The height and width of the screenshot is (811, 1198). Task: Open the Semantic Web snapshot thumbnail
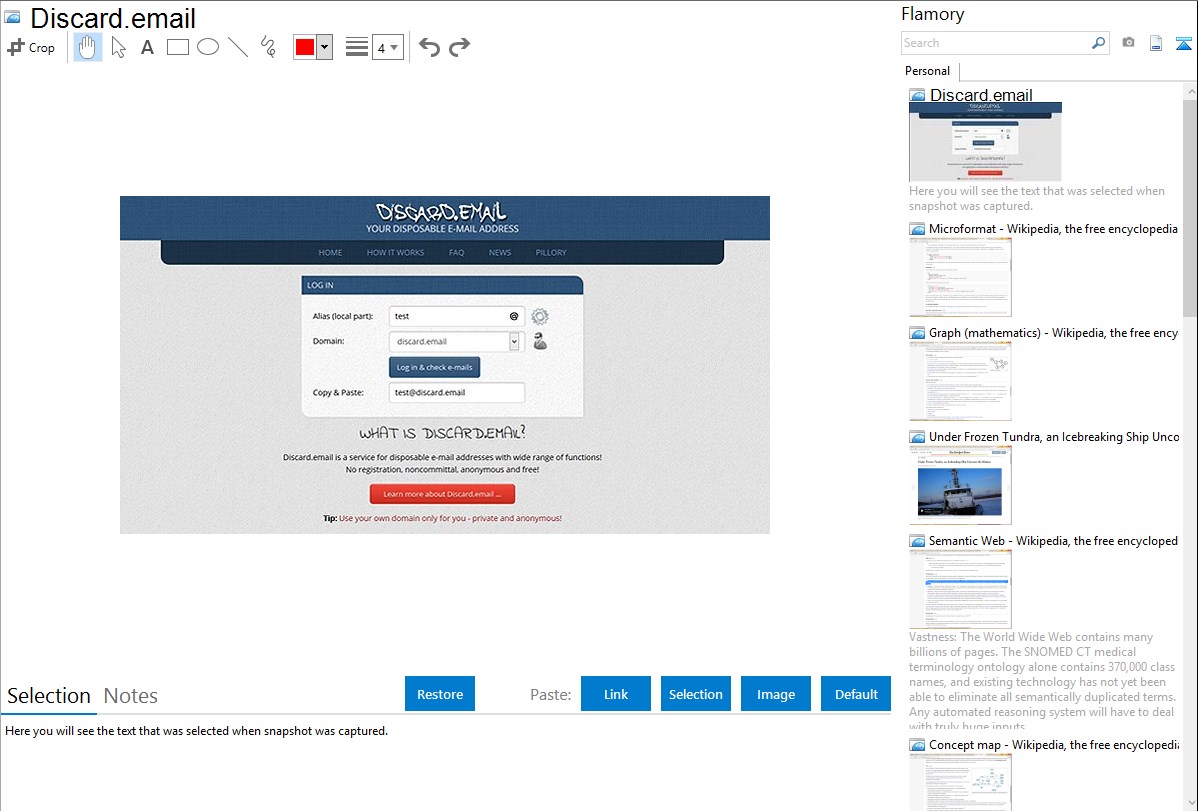click(x=960, y=589)
